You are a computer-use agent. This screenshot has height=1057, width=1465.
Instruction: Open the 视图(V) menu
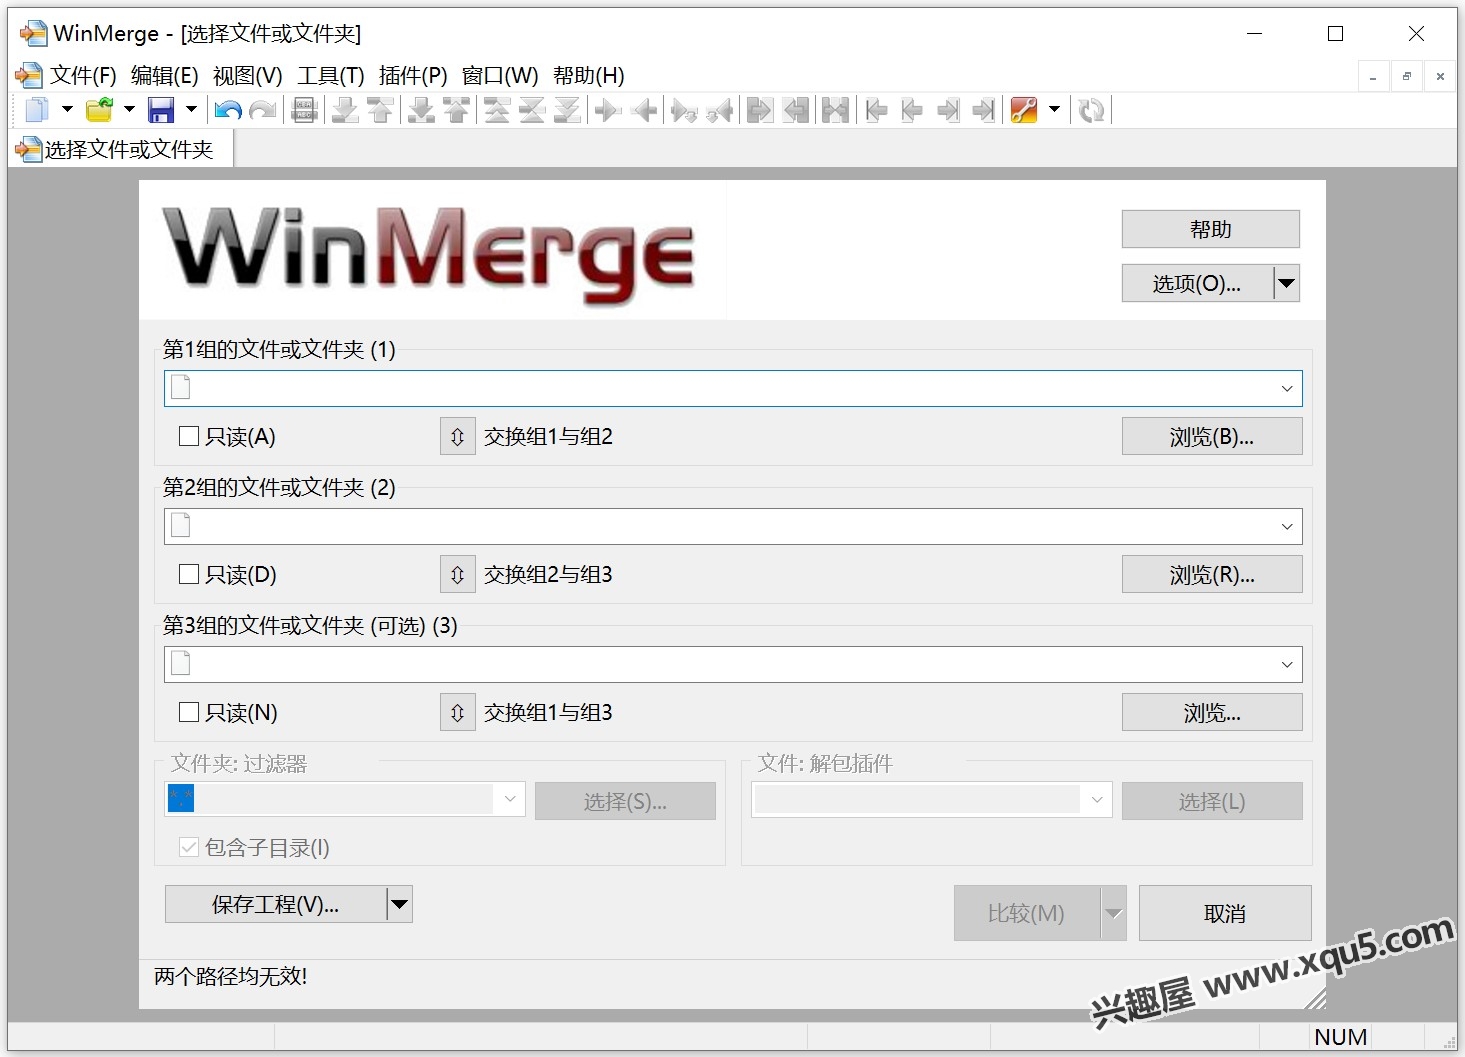pos(247,76)
